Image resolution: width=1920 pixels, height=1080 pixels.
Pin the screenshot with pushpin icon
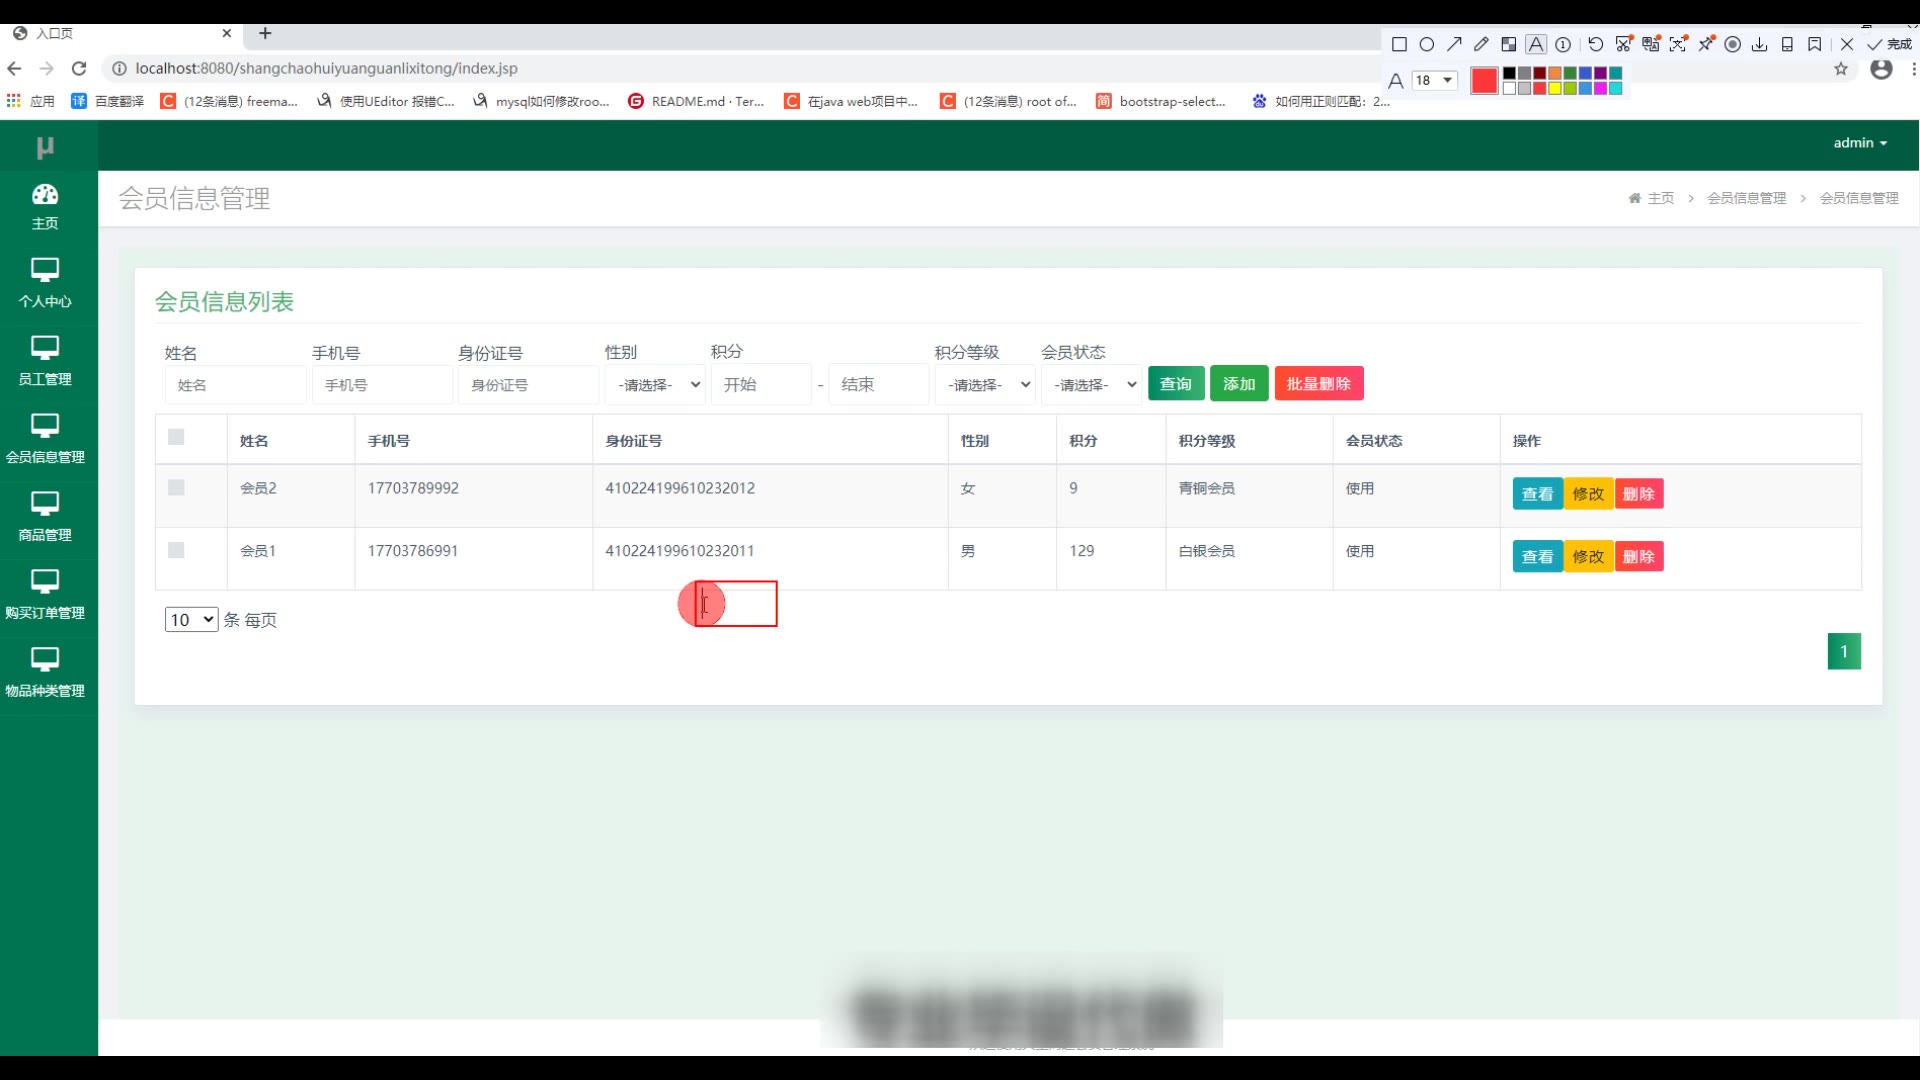coord(1706,44)
